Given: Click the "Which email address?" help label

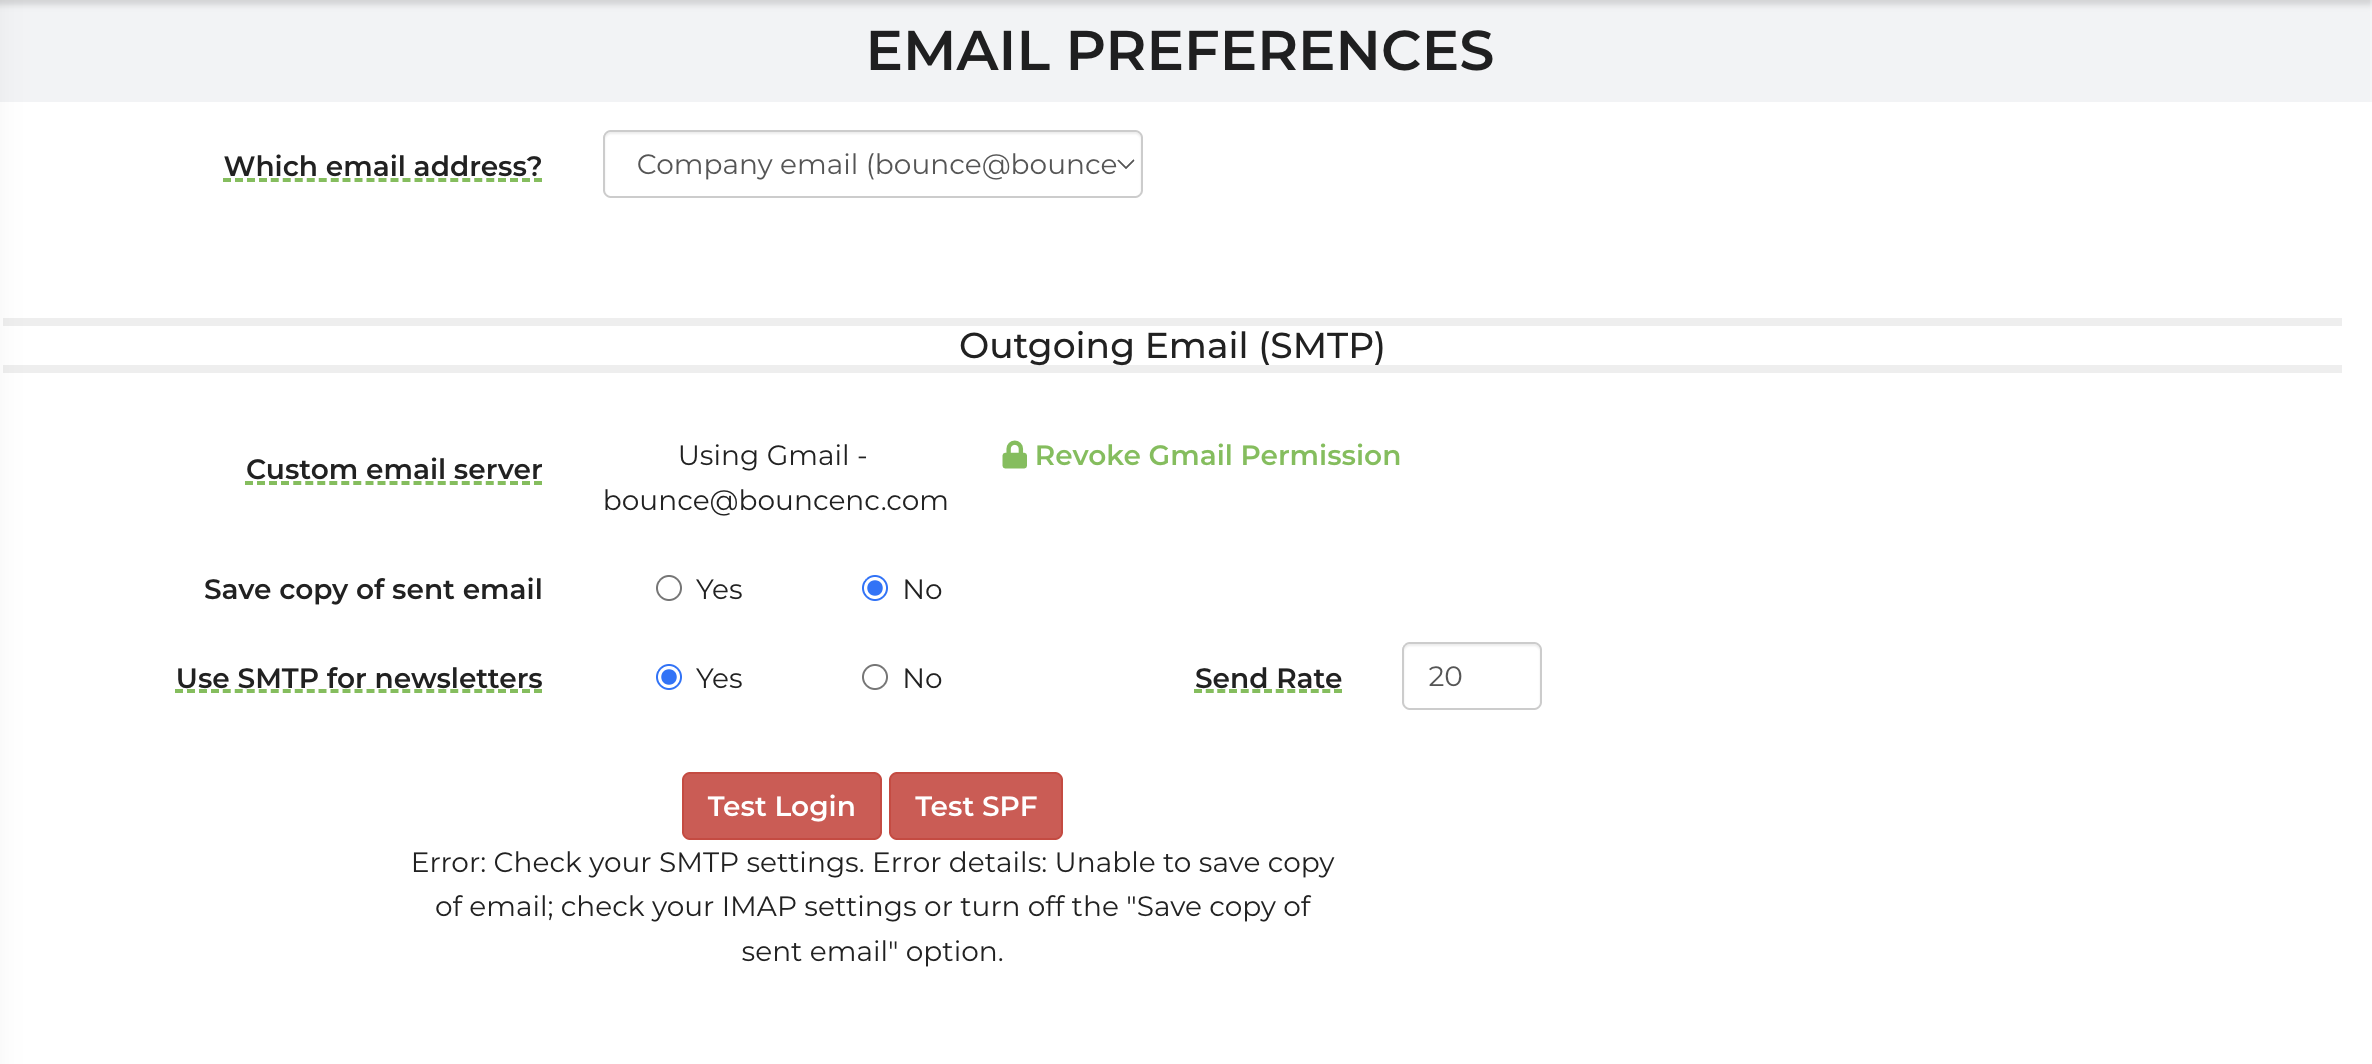Looking at the screenshot, I should 382,166.
